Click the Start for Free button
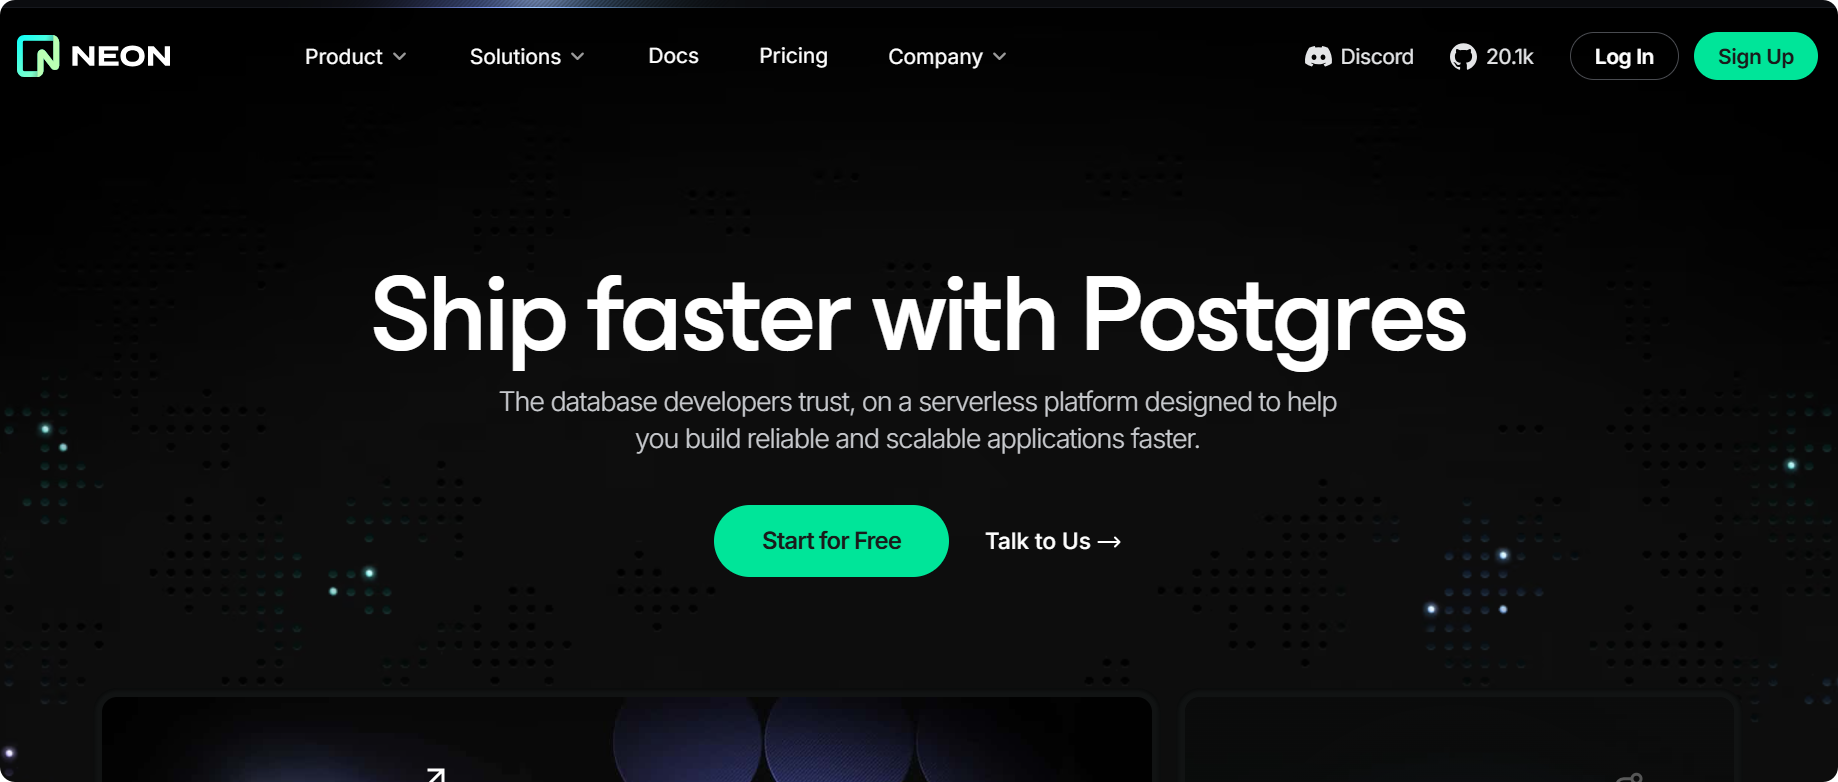This screenshot has width=1838, height=782. pyautogui.click(x=831, y=541)
